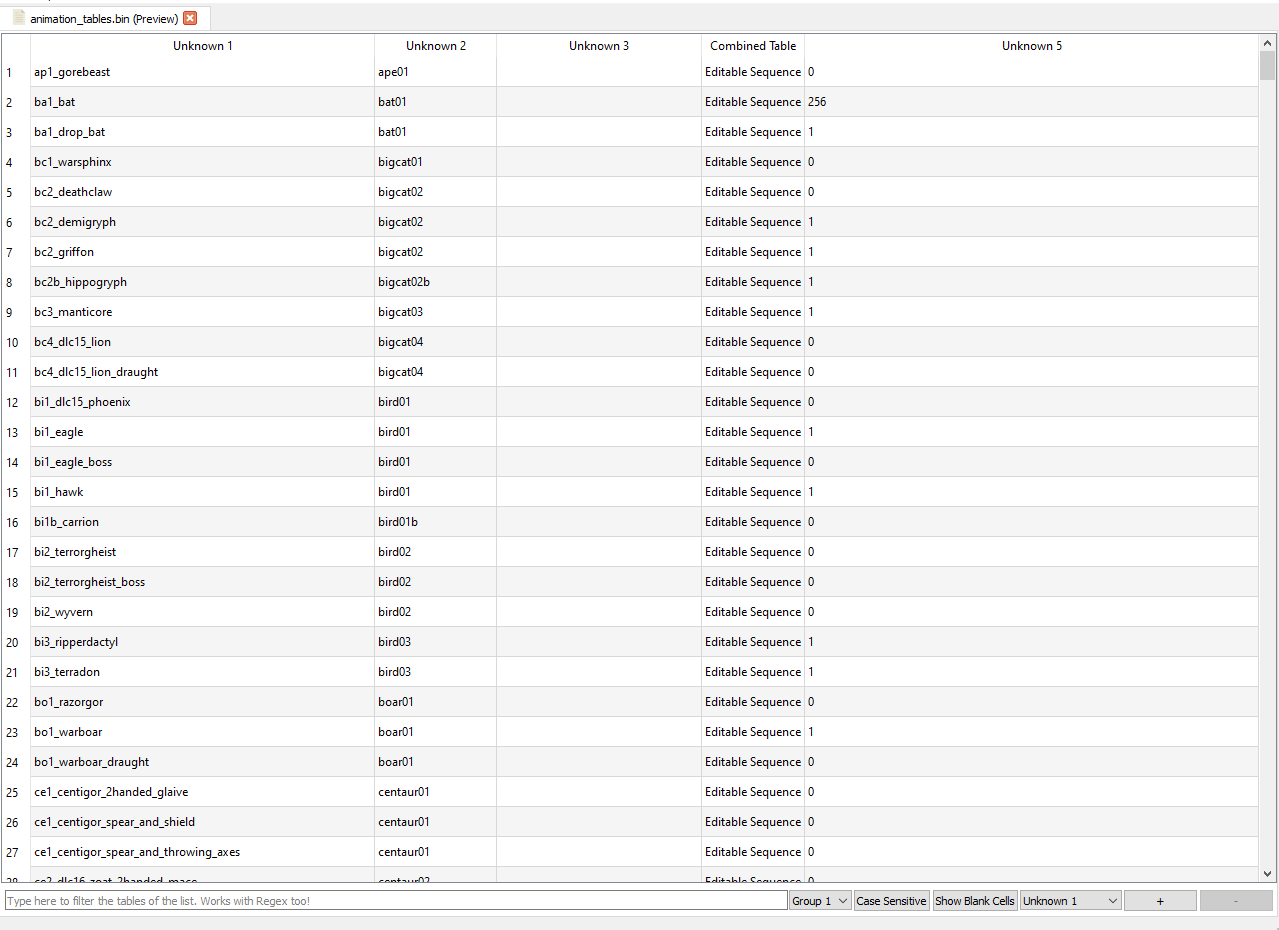Select cell bc1_warsphinx
Viewport: 1279px width, 930px height.
point(203,162)
